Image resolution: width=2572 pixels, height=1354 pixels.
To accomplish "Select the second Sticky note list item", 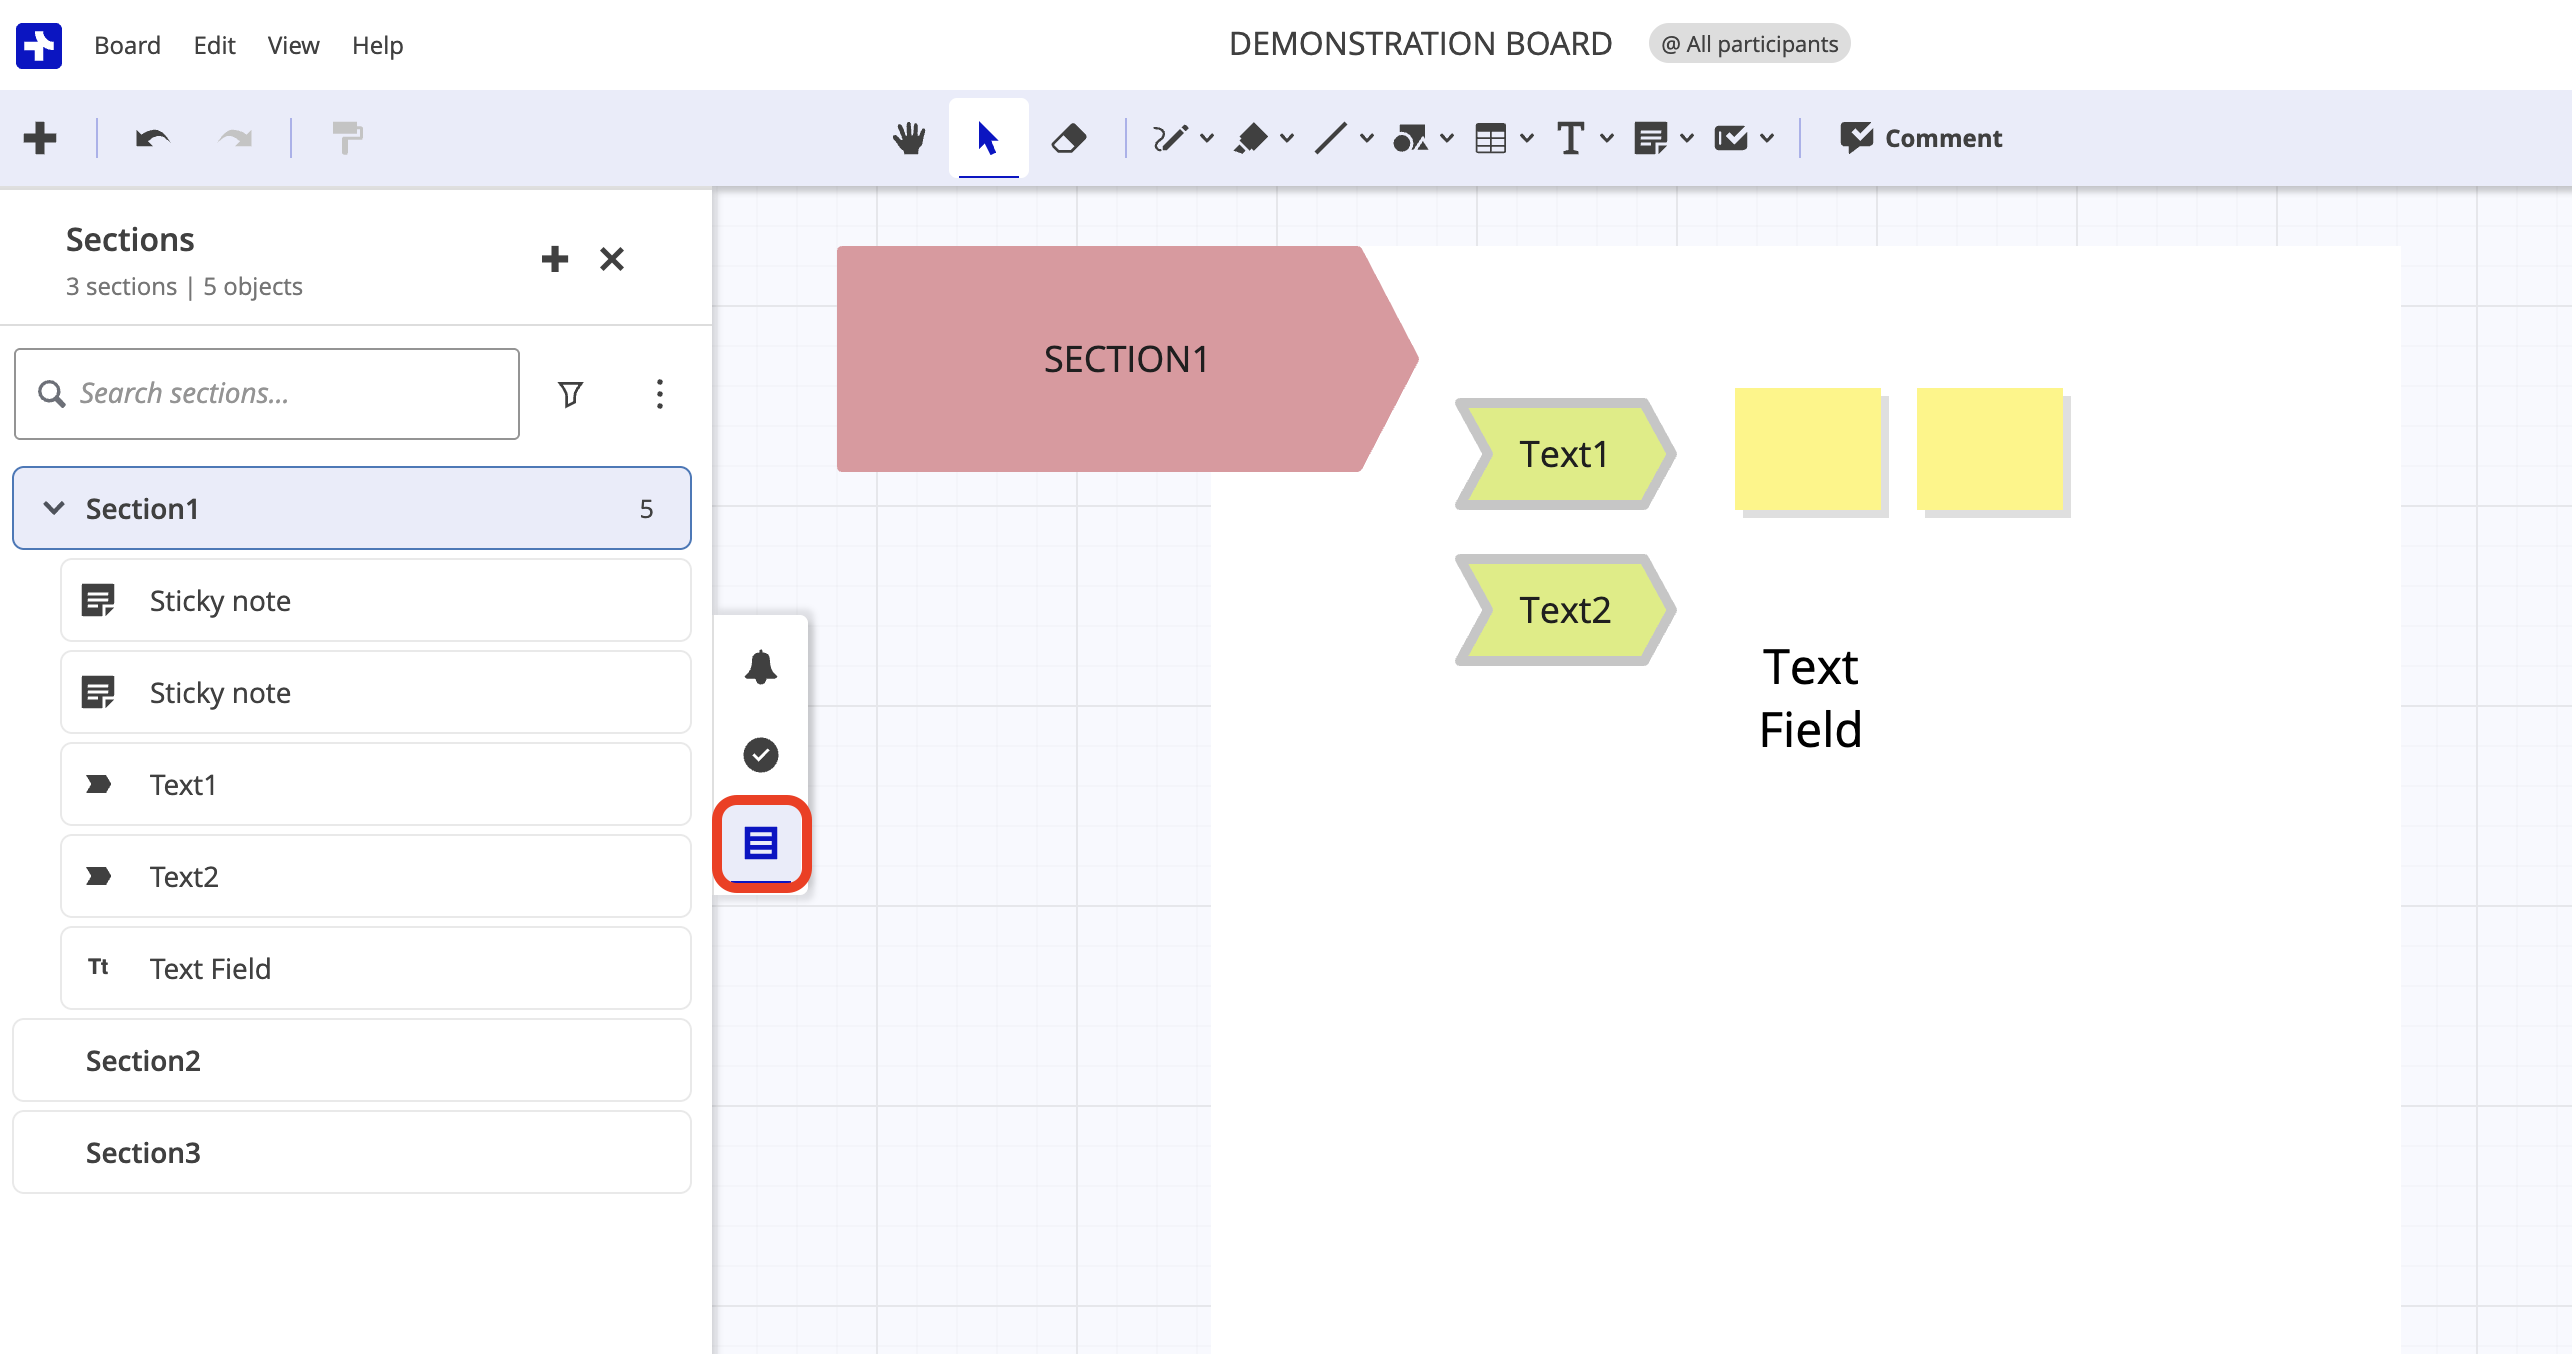I will point(376,692).
